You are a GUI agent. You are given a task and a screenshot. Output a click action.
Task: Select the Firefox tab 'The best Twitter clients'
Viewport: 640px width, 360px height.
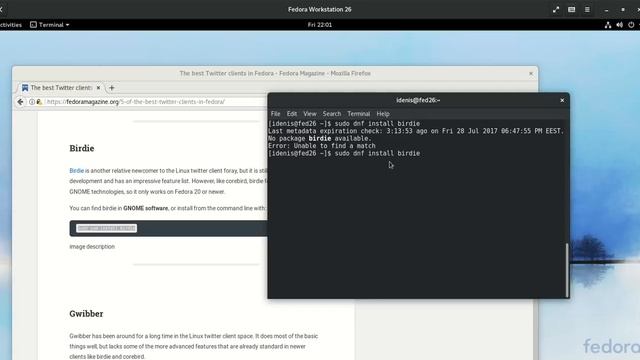tap(60, 88)
